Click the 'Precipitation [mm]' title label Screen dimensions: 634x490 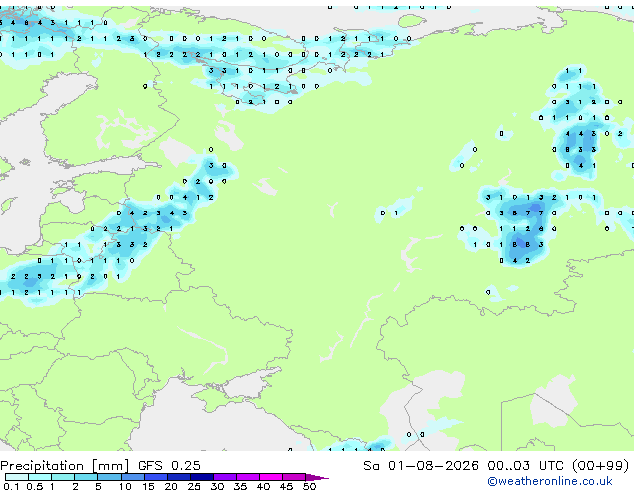[x=65, y=466]
